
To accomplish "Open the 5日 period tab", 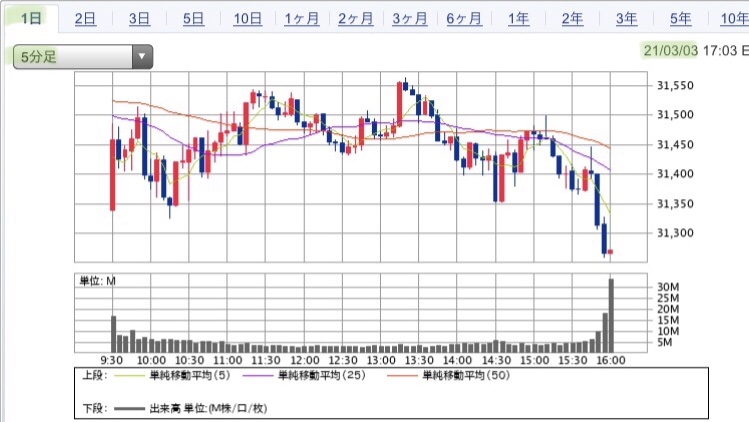I will [x=193, y=19].
